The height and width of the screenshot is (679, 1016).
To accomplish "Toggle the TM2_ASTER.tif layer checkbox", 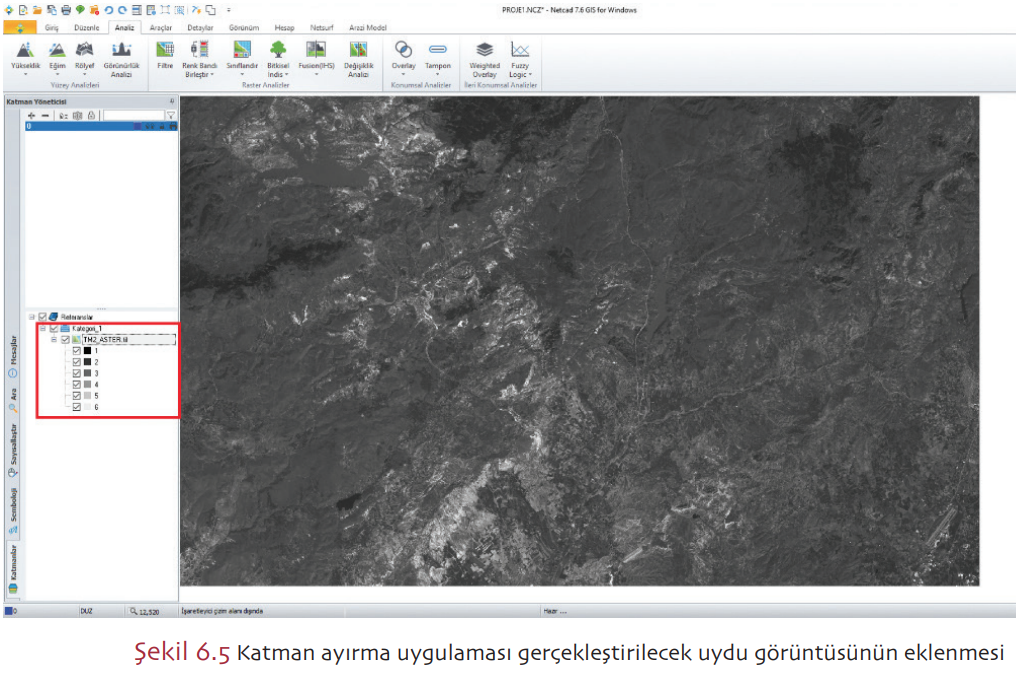I will [65, 340].
